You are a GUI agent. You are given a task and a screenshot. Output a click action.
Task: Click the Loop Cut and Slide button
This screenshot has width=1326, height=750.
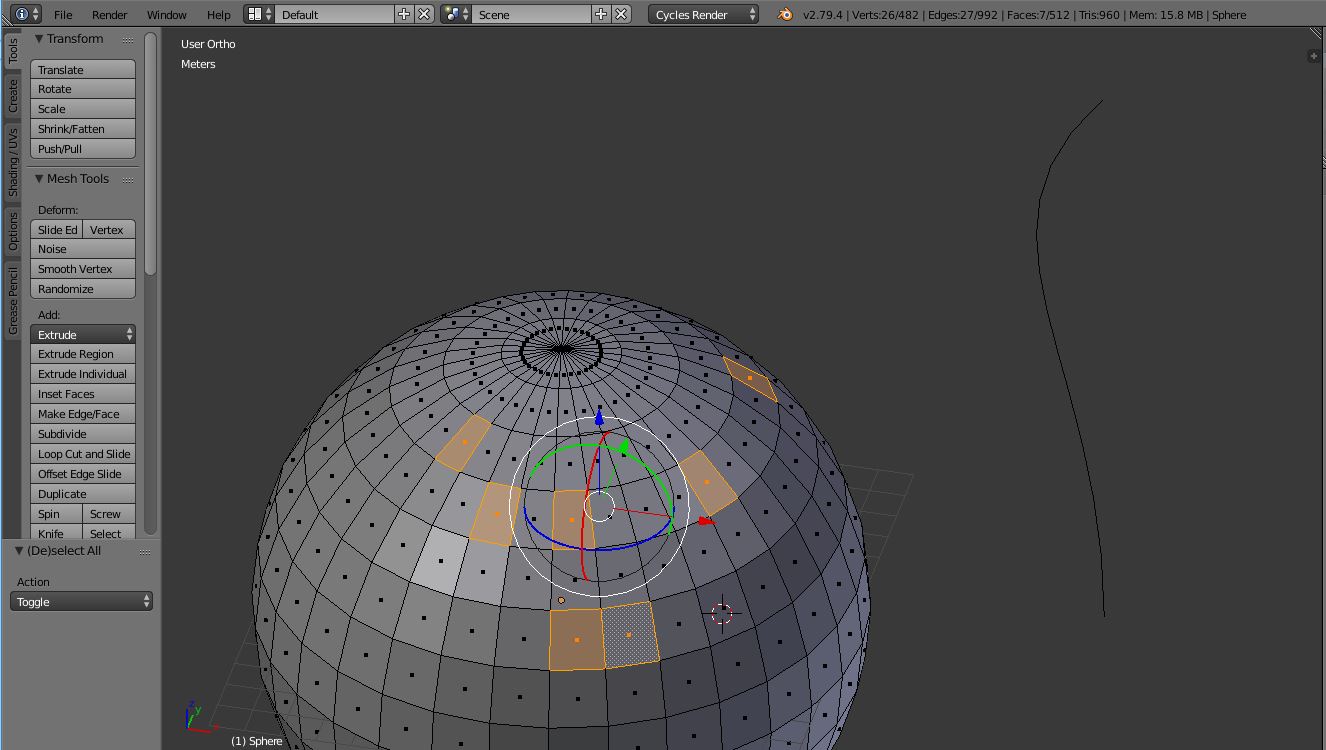click(x=83, y=454)
